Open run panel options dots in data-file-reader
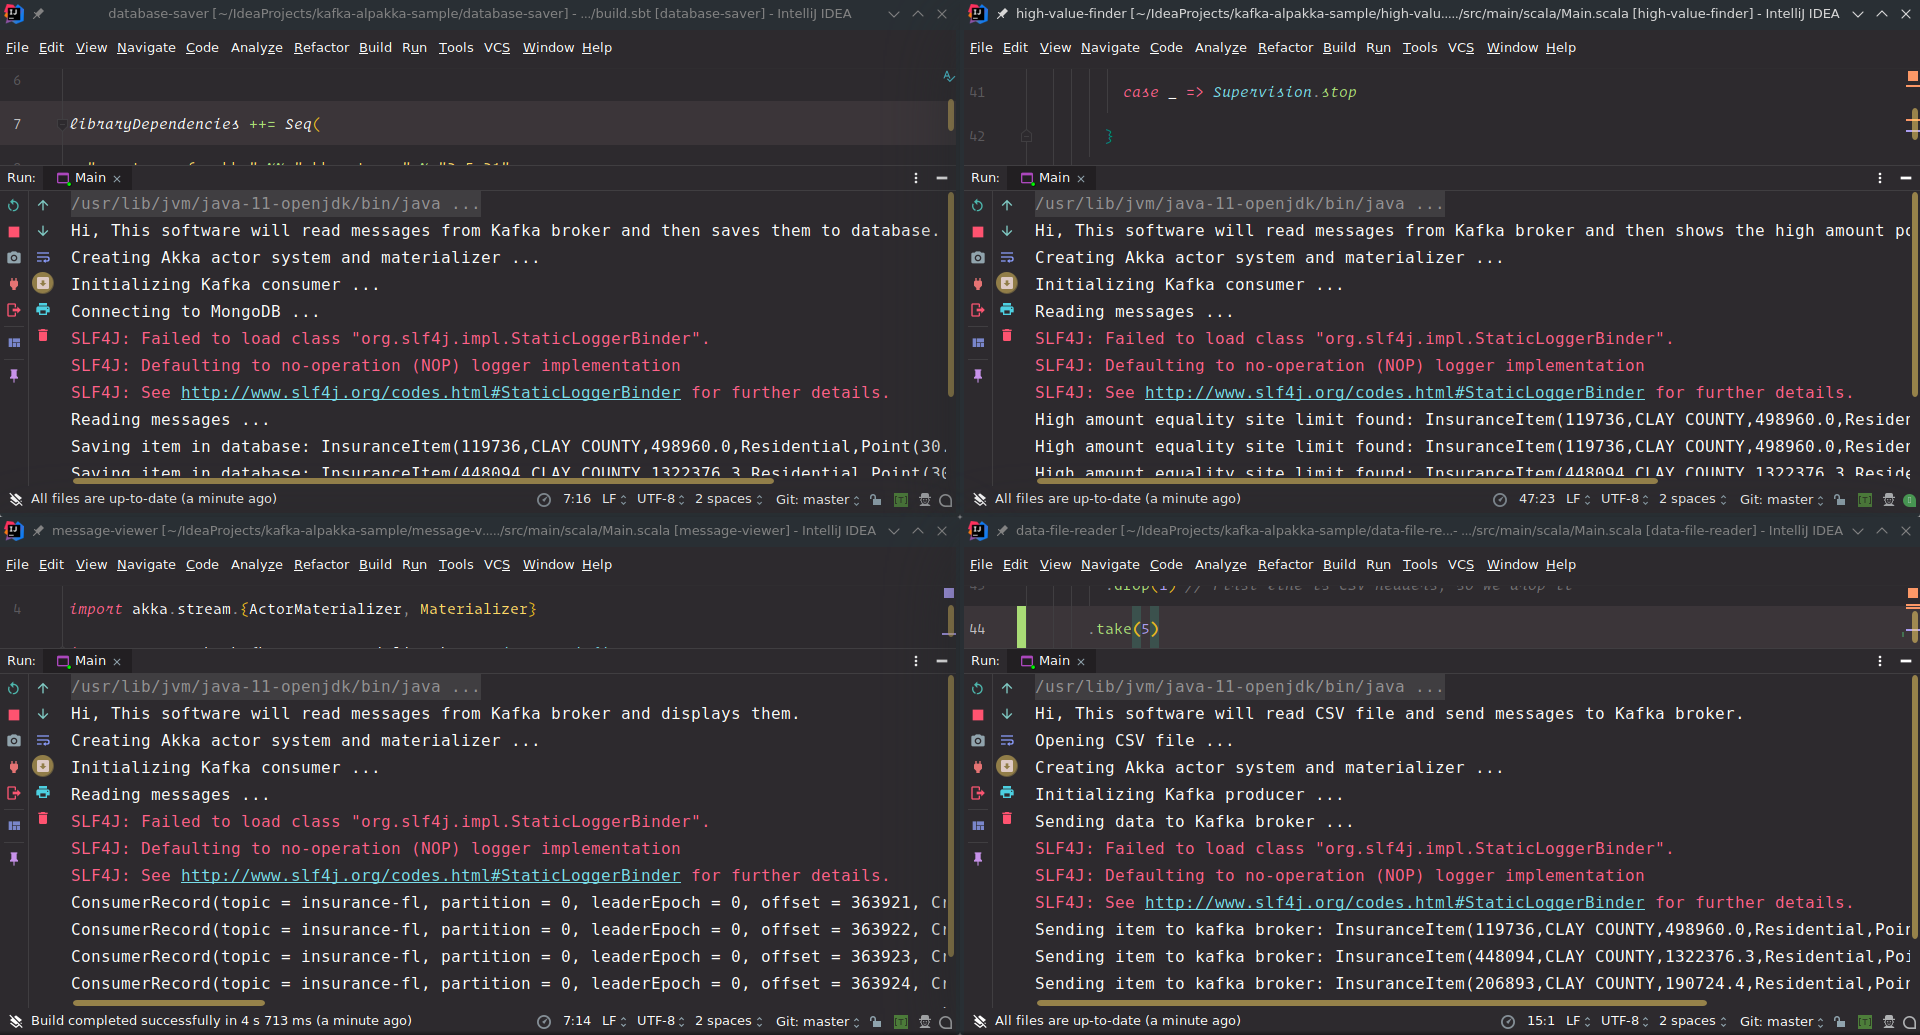The height and width of the screenshot is (1035, 1920). point(1880,661)
